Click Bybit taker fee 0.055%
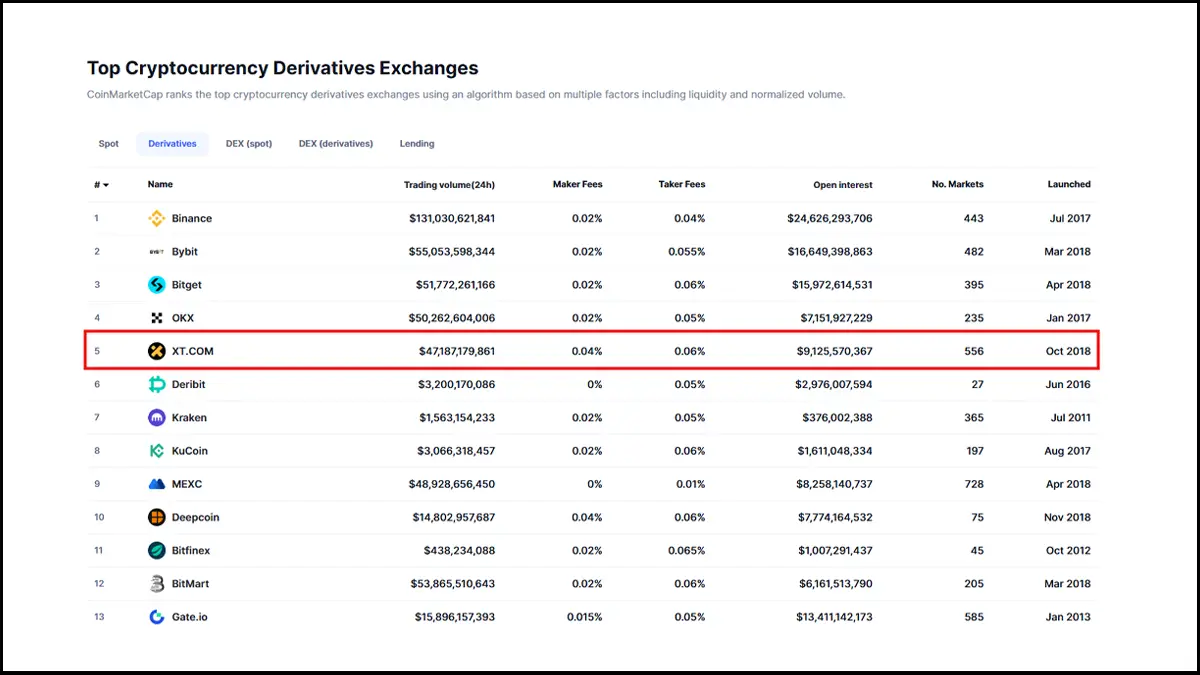This screenshot has height=675, width=1200. pos(686,252)
